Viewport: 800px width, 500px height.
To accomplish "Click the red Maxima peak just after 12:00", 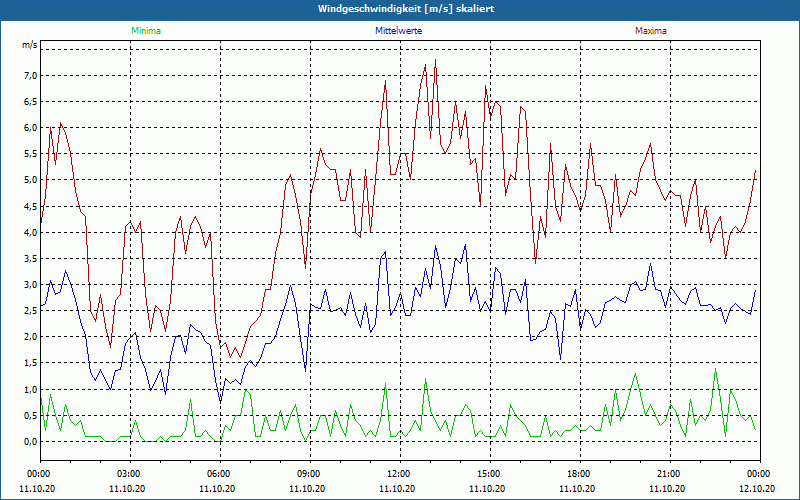I will (x=435, y=60).
